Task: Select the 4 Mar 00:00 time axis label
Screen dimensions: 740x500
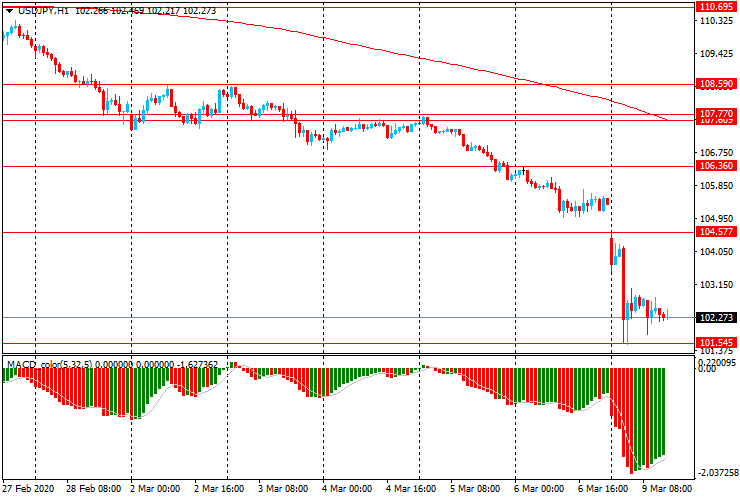Action: (x=347, y=489)
